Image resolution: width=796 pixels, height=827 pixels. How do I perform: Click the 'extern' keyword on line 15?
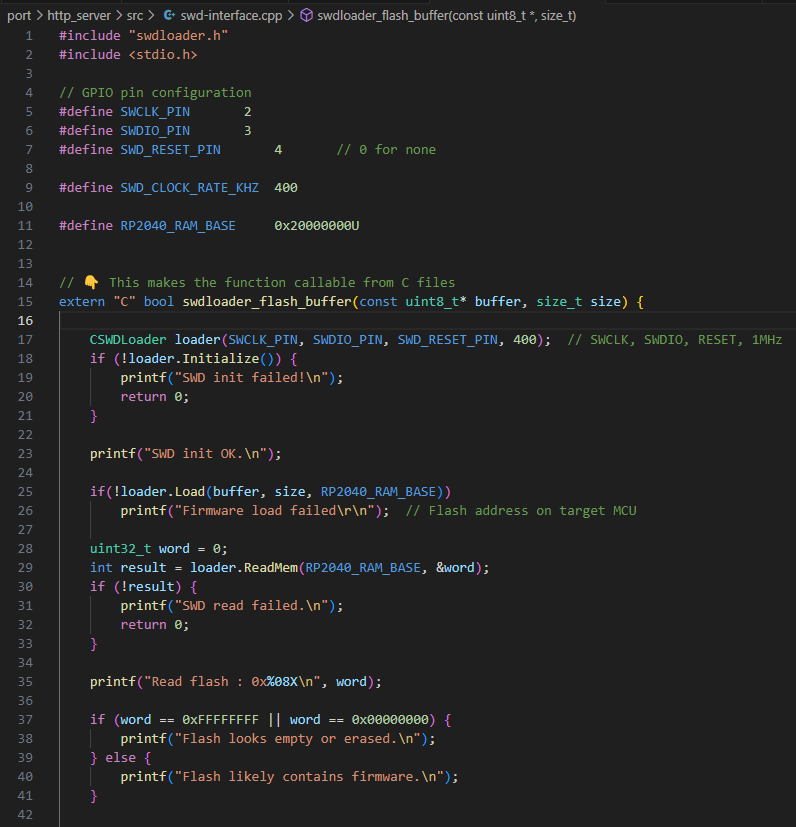pyautogui.click(x=82, y=302)
